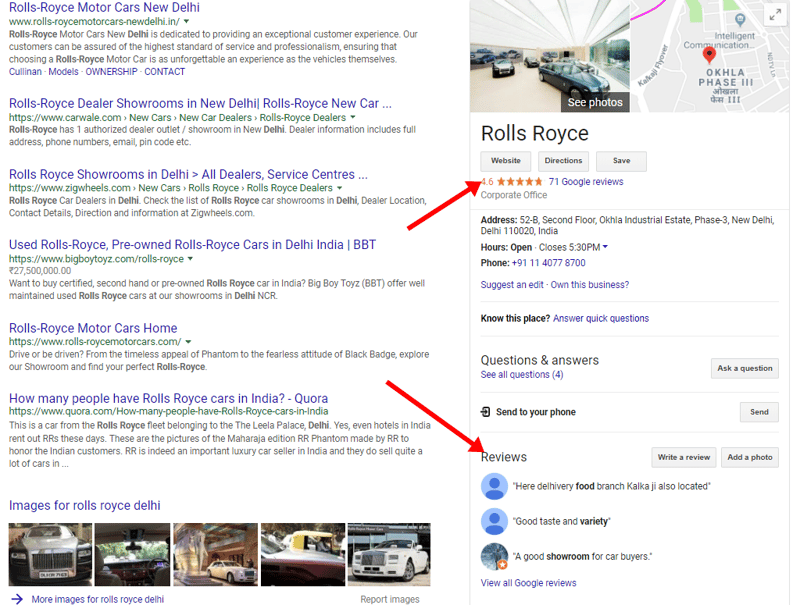Viewport: 800px width, 605px height.
Task: Open dropdown arrow next to rolls-roycemotorcars-newdelhi.in URL
Action: 186,21
